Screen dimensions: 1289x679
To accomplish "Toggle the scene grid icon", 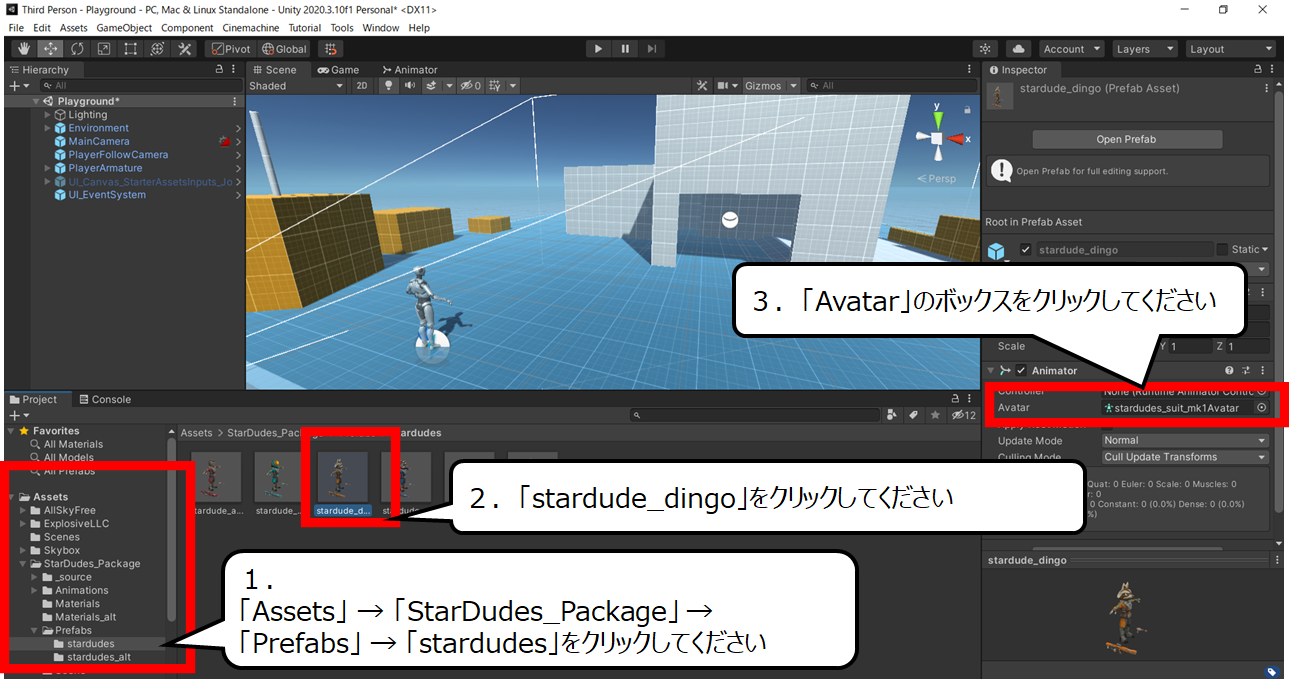I will (494, 86).
